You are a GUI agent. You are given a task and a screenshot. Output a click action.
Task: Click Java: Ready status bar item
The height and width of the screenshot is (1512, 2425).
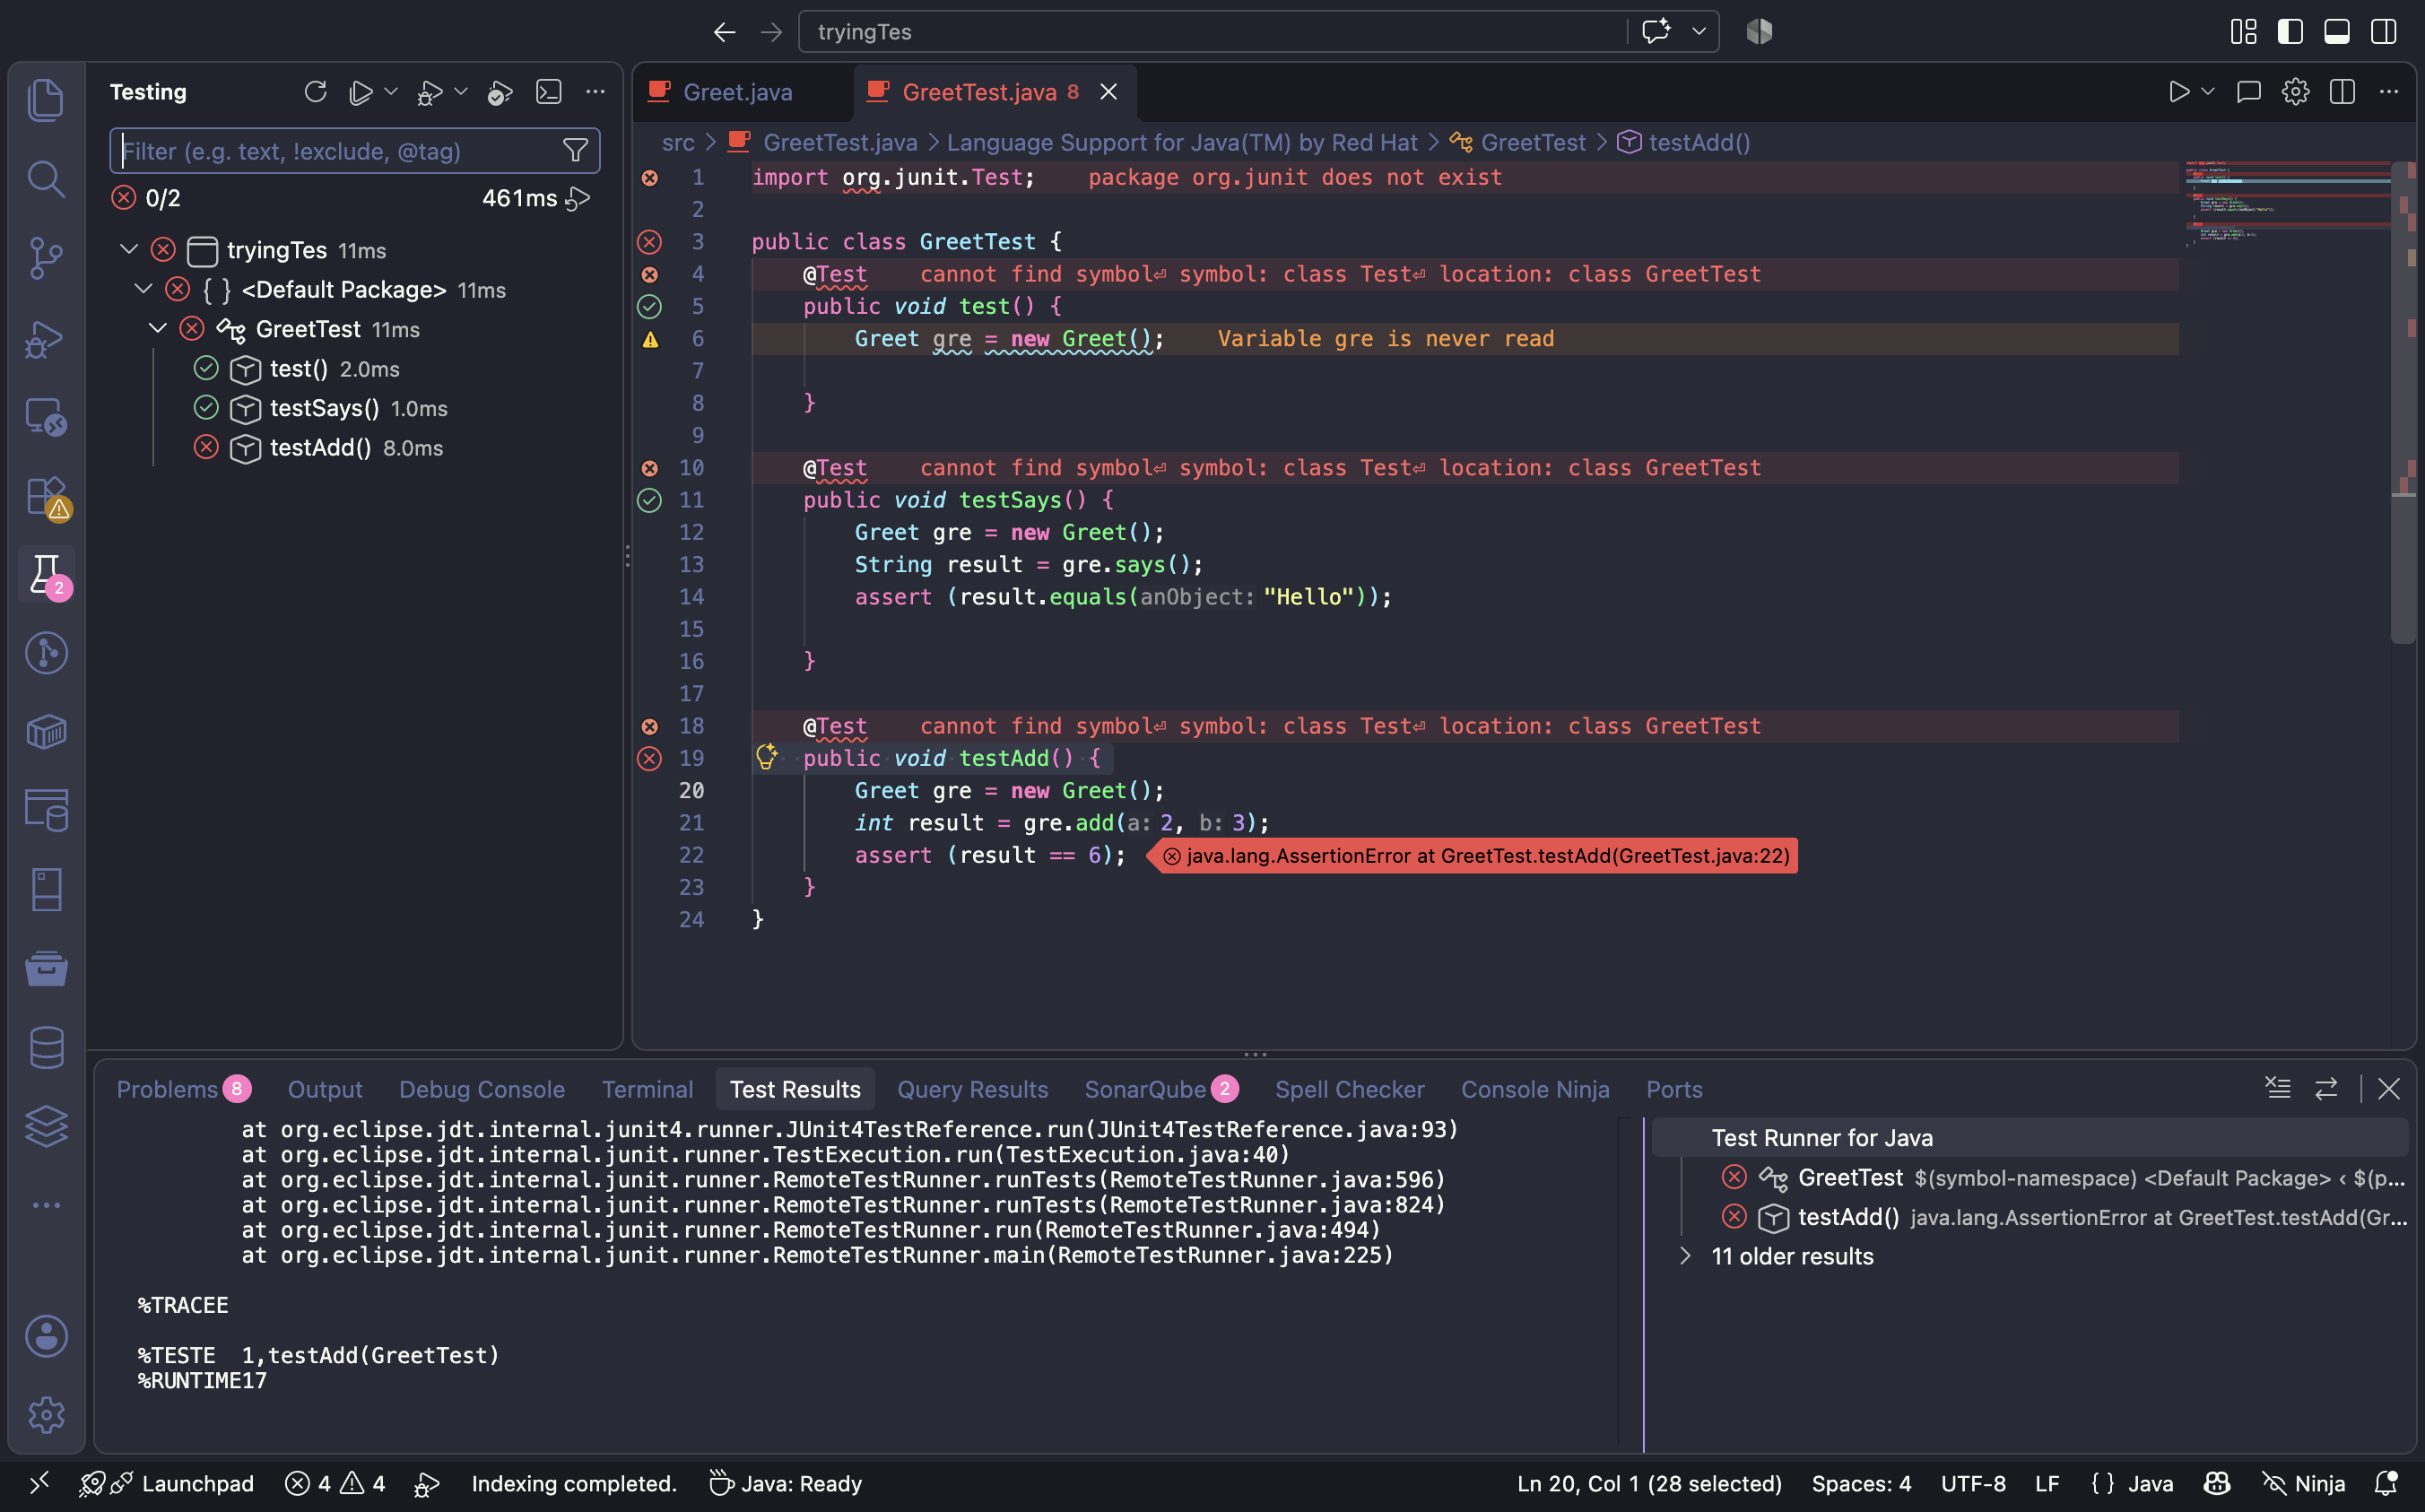[x=785, y=1483]
